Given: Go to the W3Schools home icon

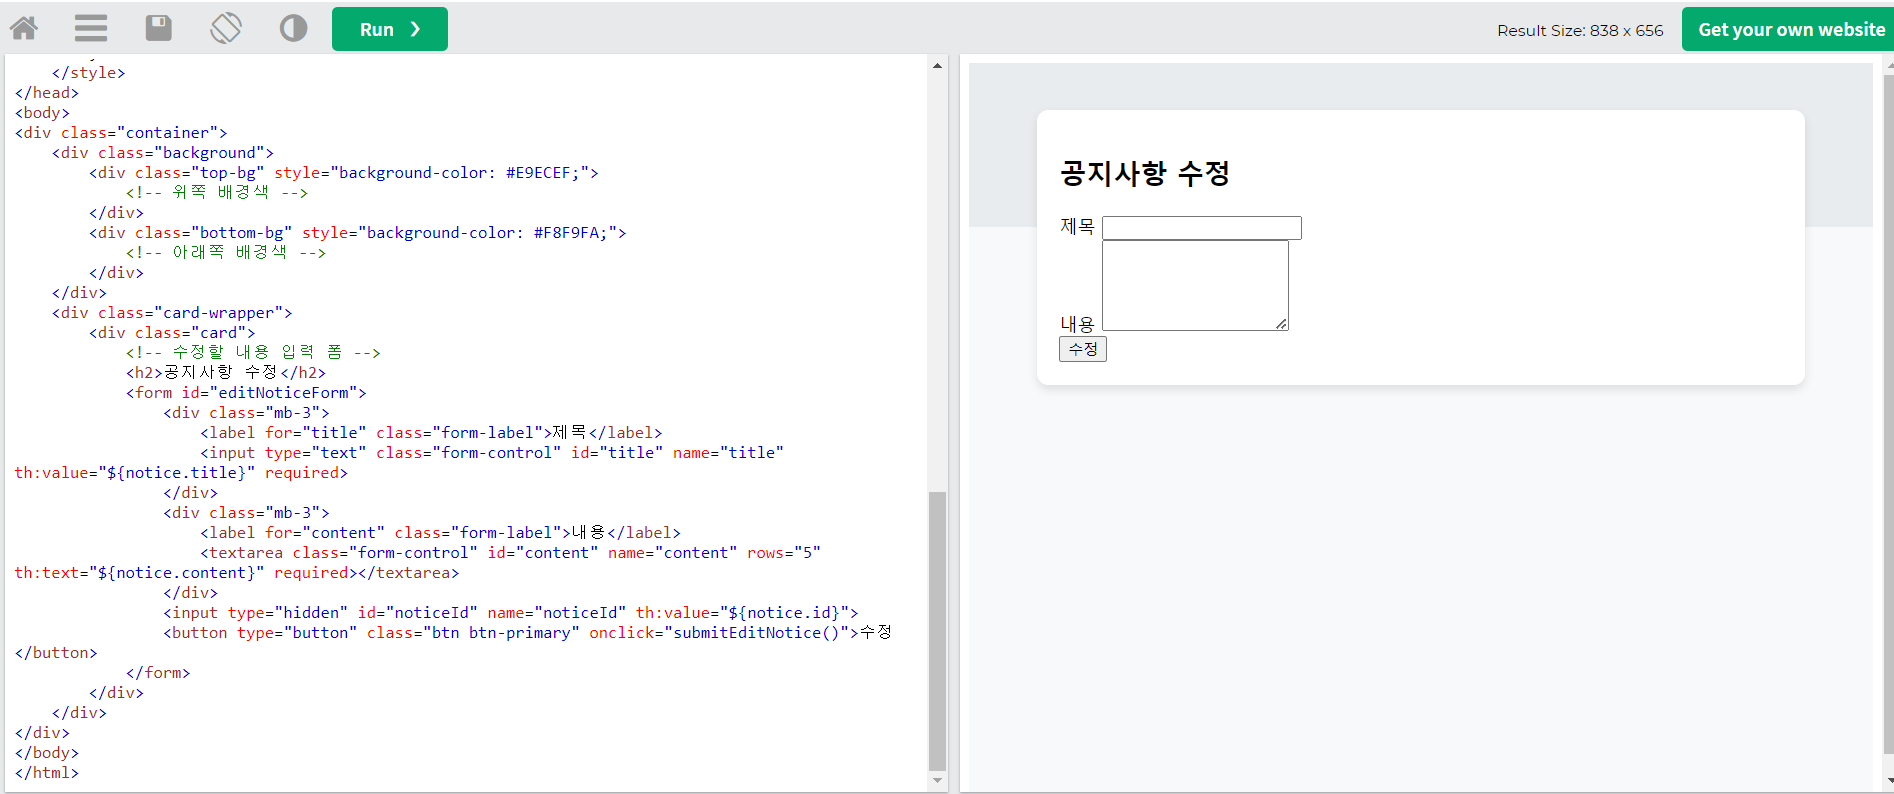Looking at the screenshot, I should tap(24, 28).
